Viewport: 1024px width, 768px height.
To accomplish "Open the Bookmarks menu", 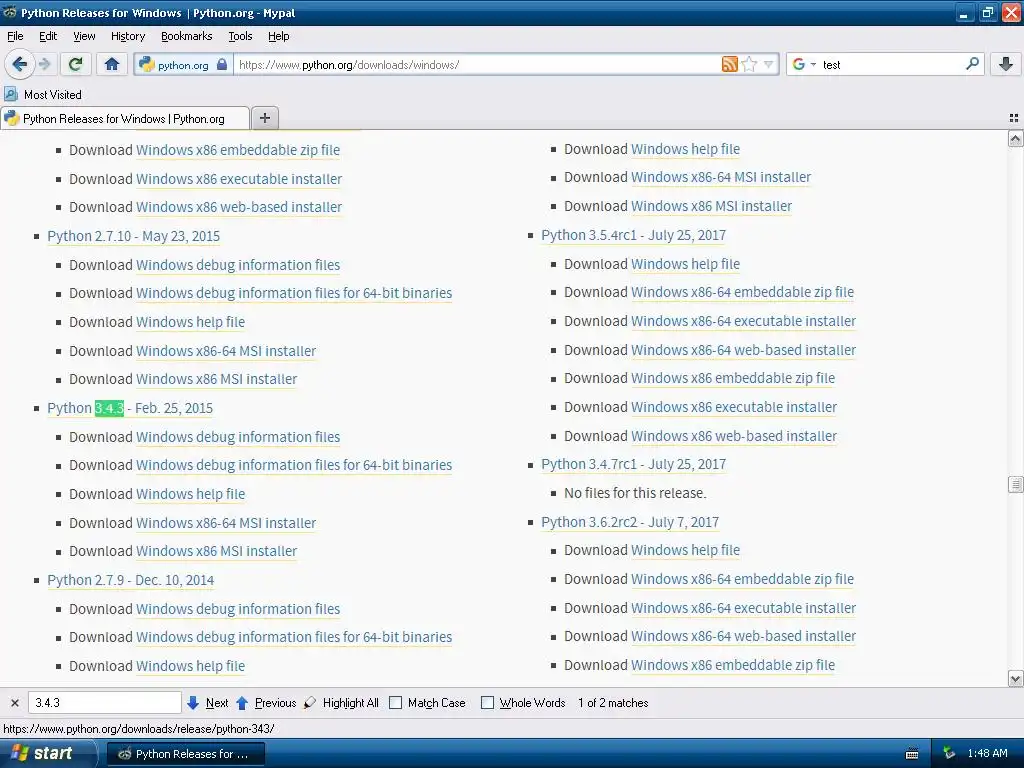I will click(187, 36).
